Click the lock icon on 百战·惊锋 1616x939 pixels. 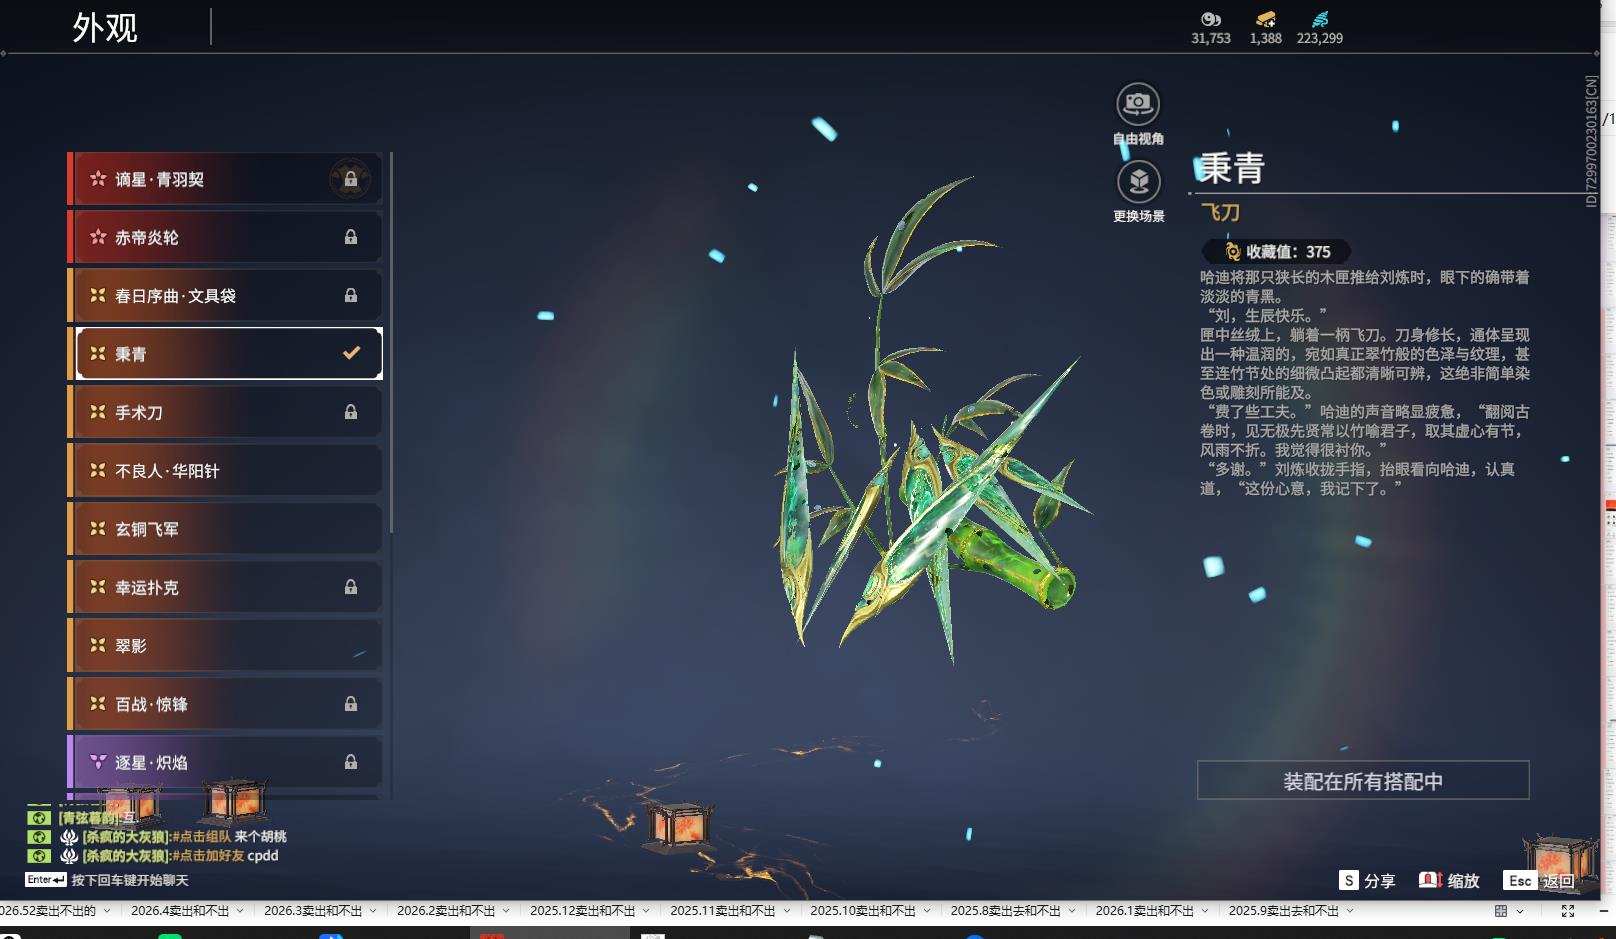tap(351, 704)
